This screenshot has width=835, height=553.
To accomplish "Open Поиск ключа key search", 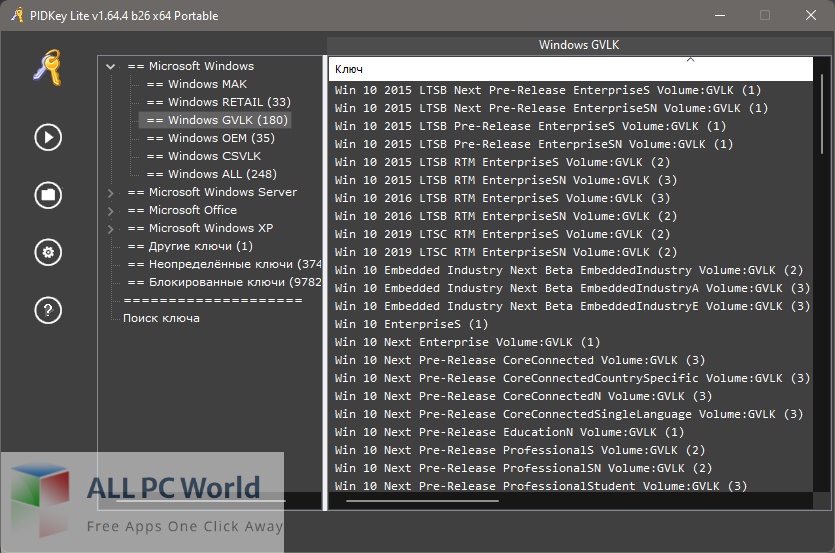I will pos(161,319).
